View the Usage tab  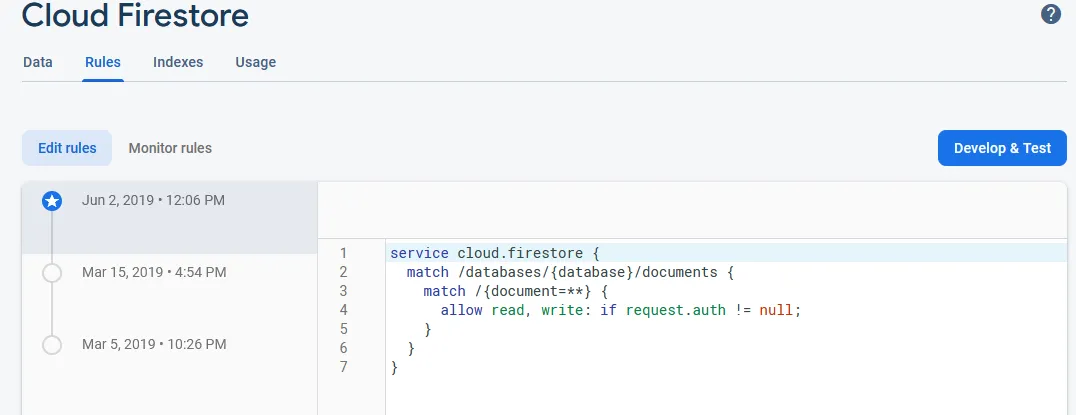click(255, 62)
